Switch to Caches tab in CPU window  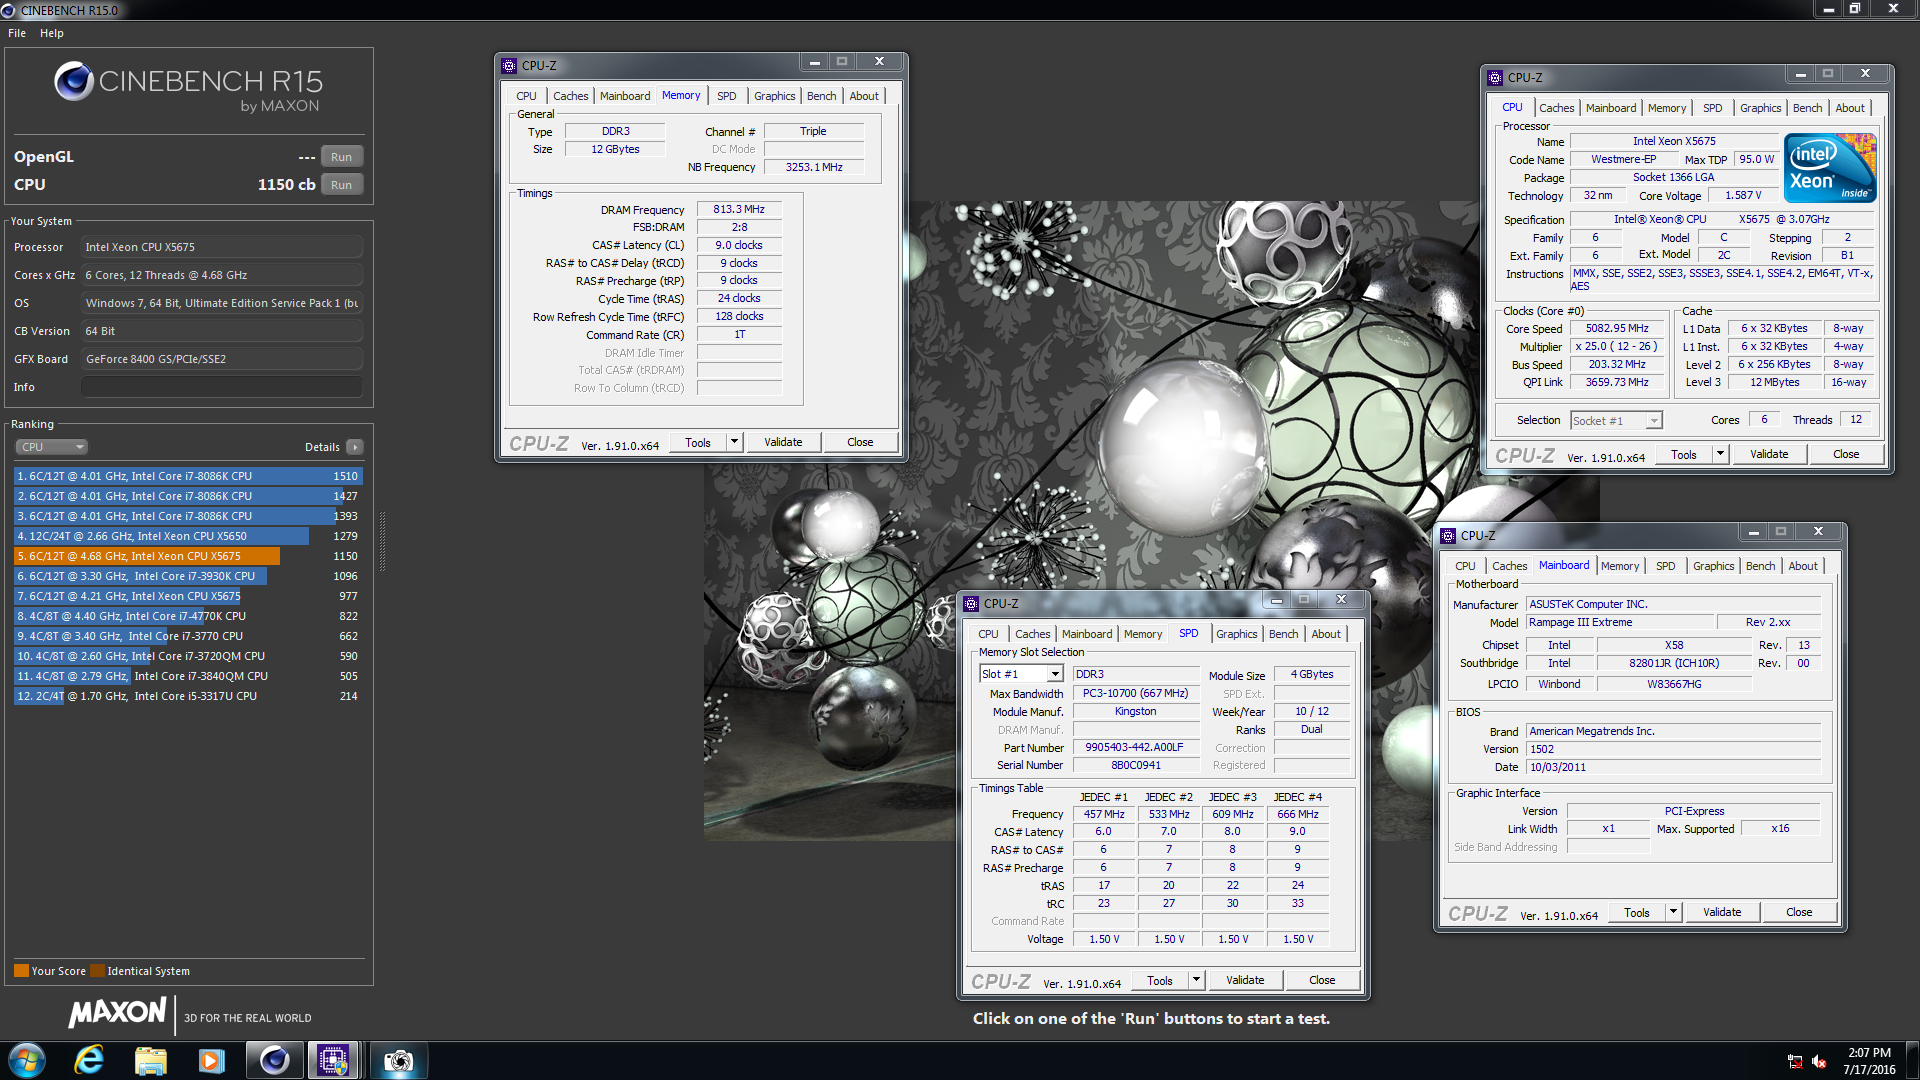point(1556,108)
